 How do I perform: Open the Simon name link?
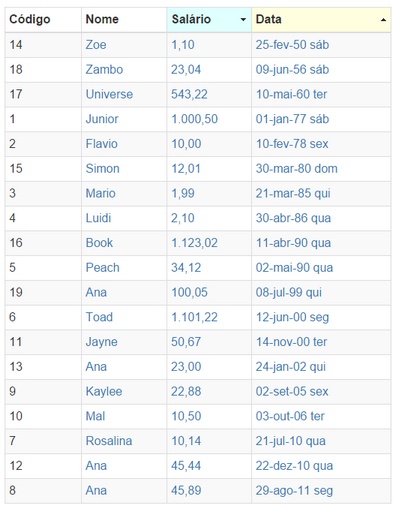coord(103,169)
